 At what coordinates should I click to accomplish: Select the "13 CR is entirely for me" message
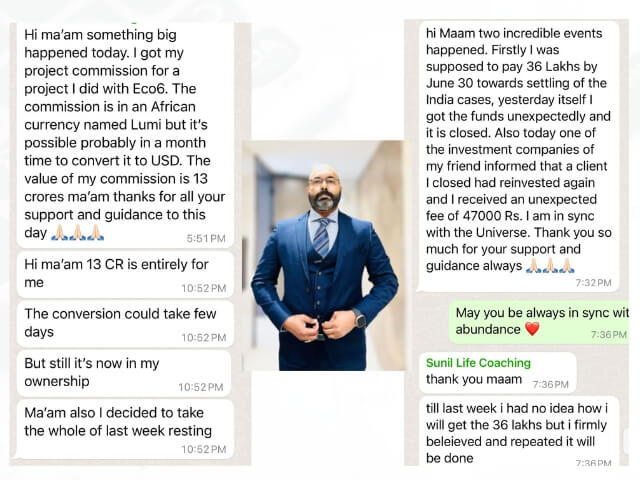(x=125, y=274)
